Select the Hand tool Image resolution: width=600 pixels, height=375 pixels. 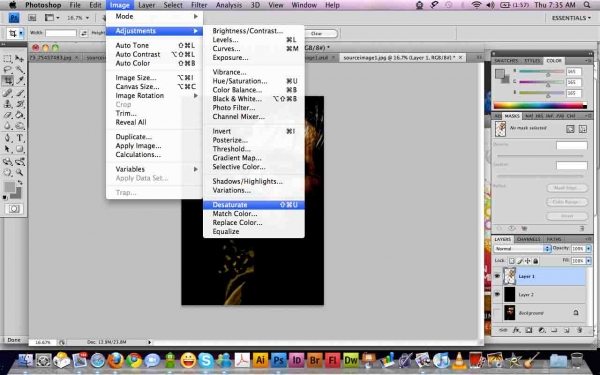(x=7, y=173)
